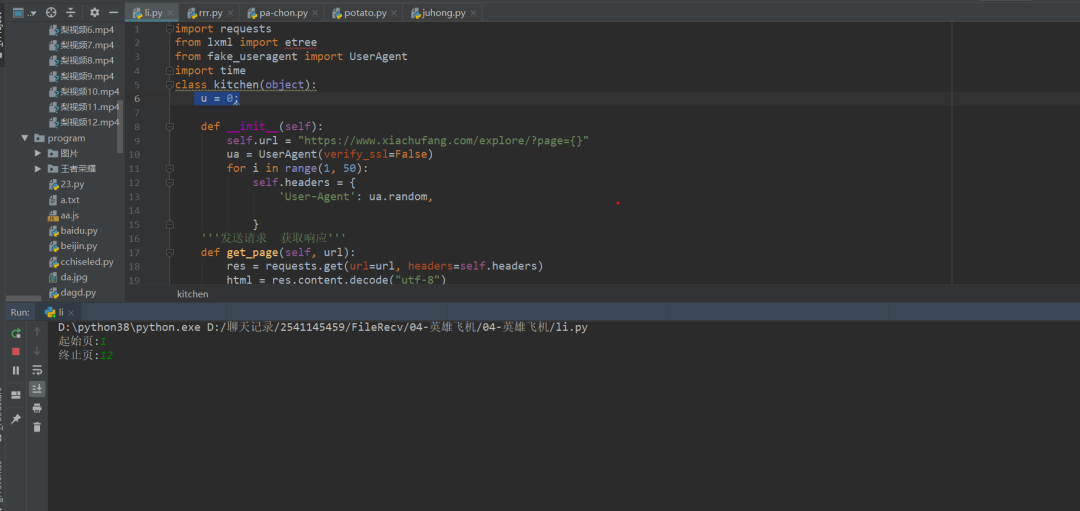
Task: Toggle scroll to end of output
Action: (x=37, y=389)
